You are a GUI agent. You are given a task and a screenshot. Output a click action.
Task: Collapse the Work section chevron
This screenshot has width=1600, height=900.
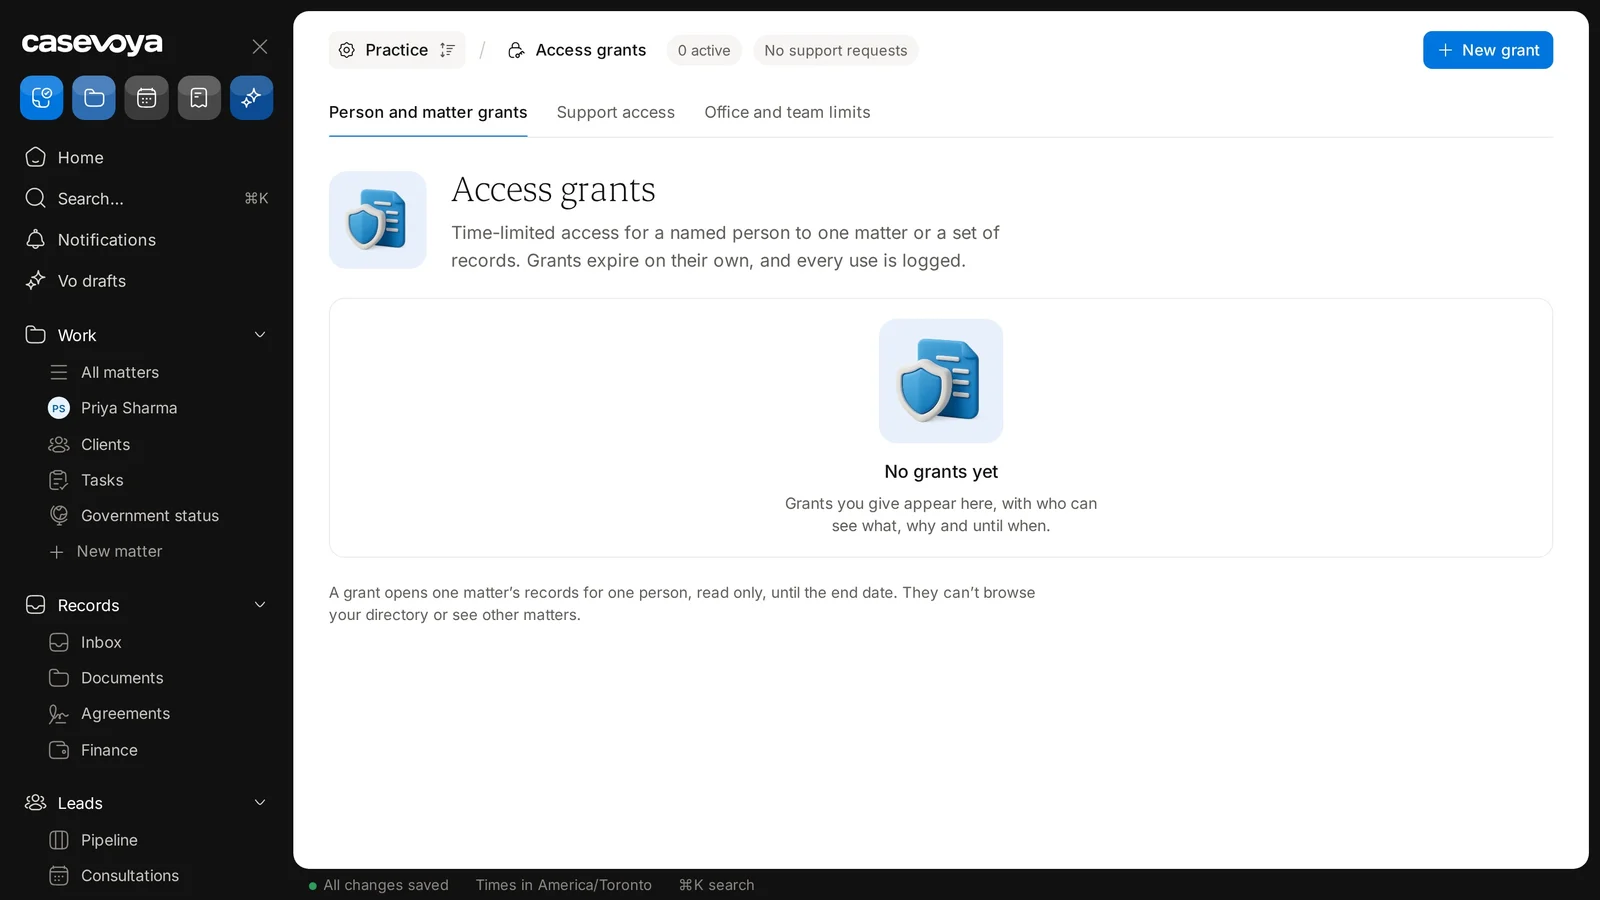260,335
